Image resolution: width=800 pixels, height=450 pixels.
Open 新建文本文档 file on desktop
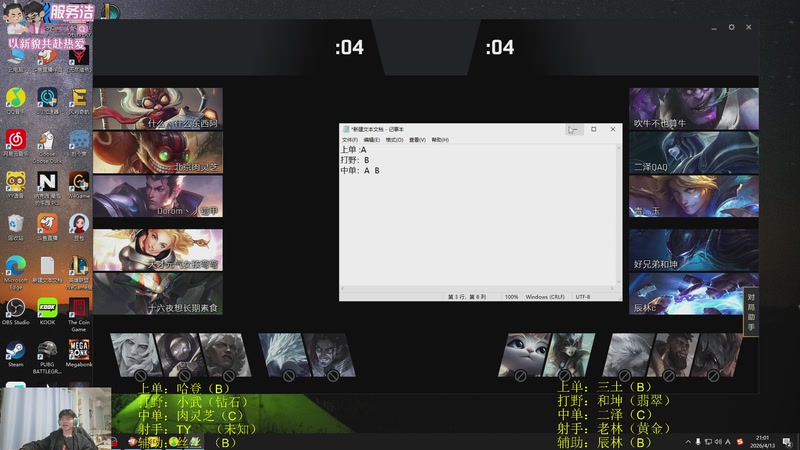pos(47,269)
